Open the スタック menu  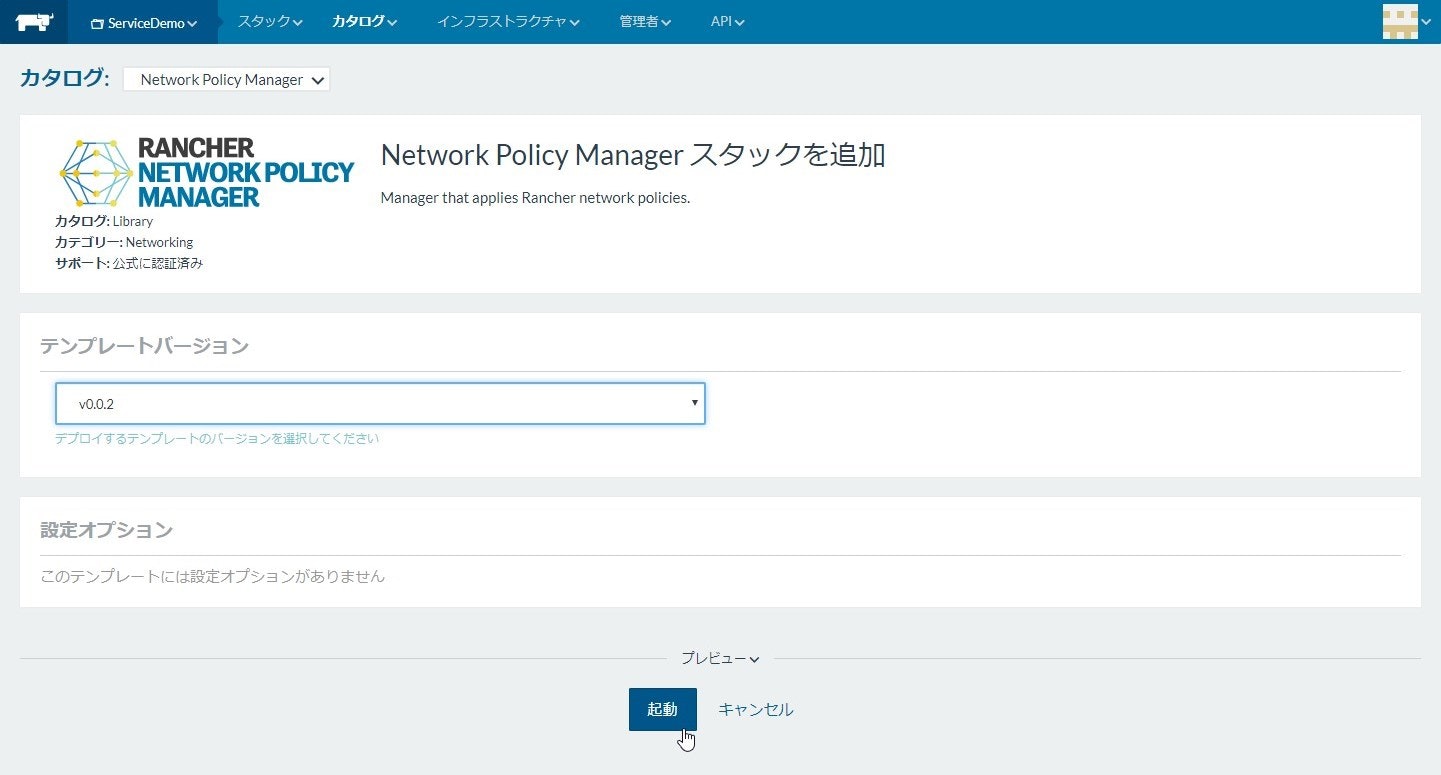point(270,21)
